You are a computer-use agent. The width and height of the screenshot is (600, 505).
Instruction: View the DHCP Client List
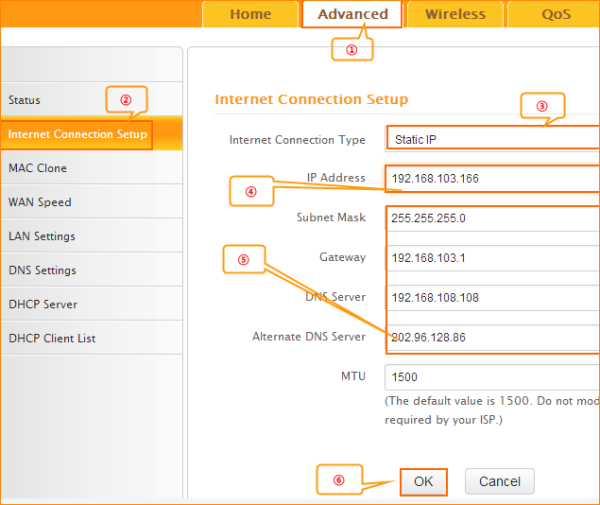pyautogui.click(x=52, y=338)
